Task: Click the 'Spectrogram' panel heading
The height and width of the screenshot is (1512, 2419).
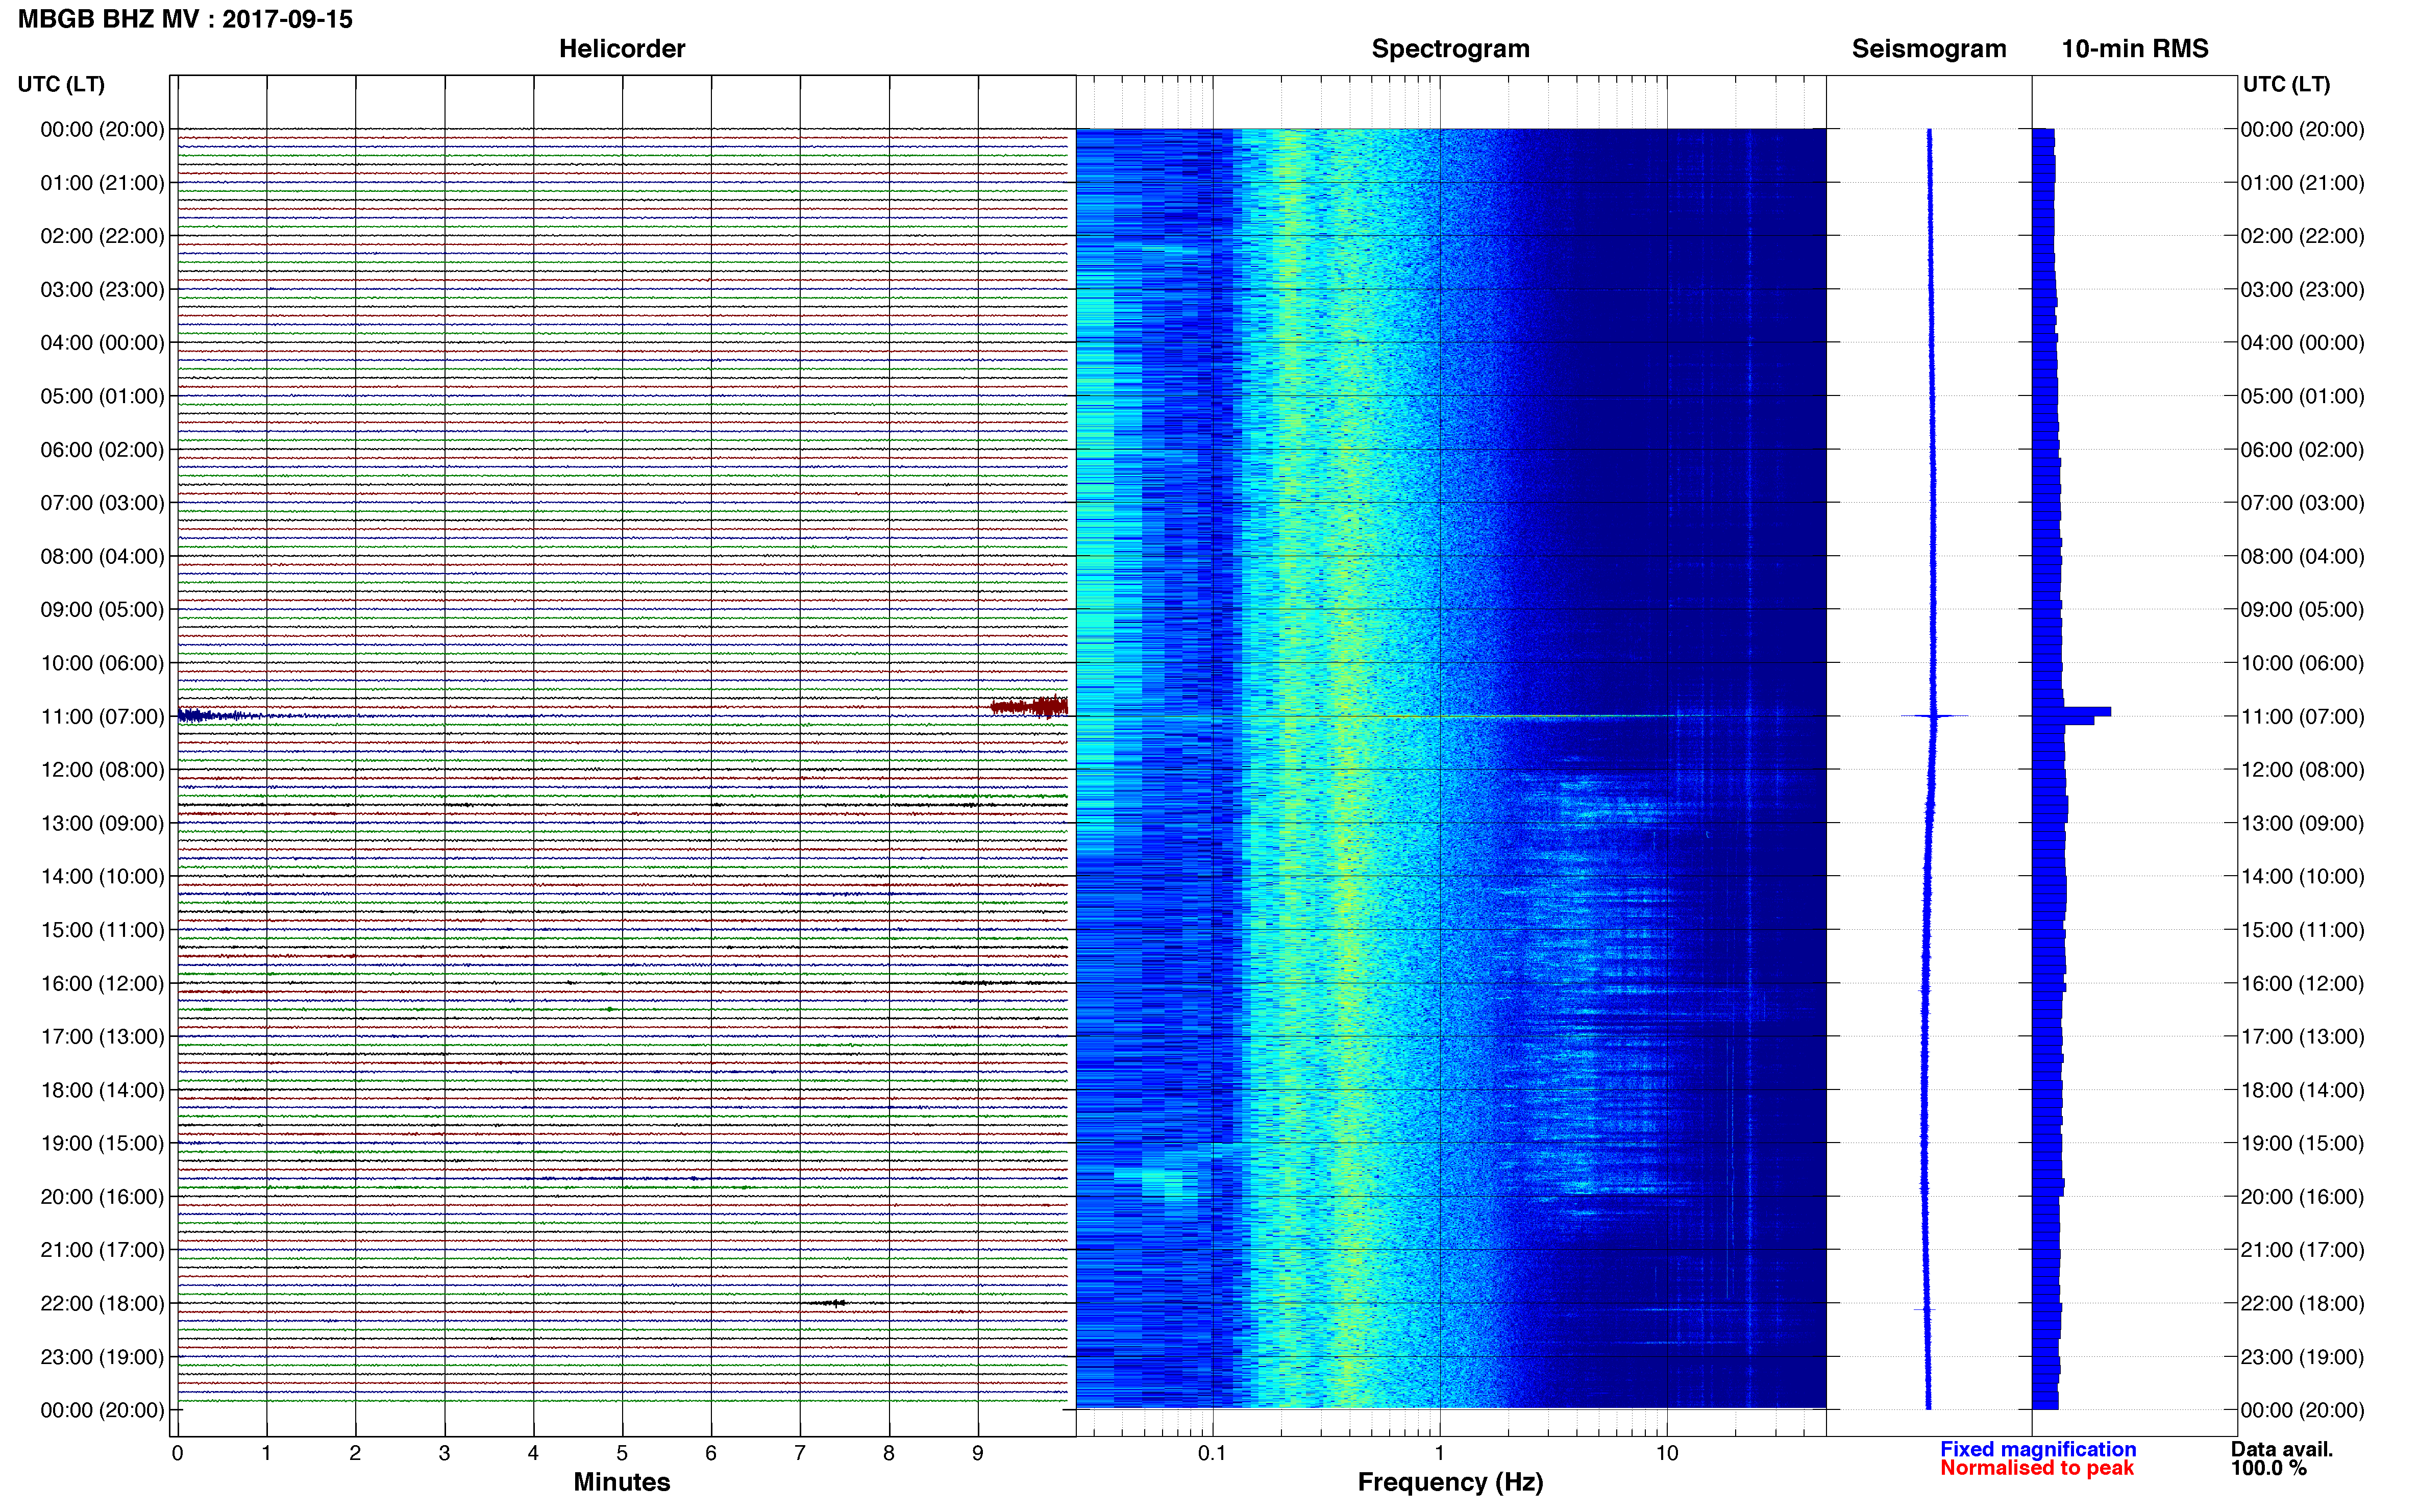Action: coord(1450,49)
